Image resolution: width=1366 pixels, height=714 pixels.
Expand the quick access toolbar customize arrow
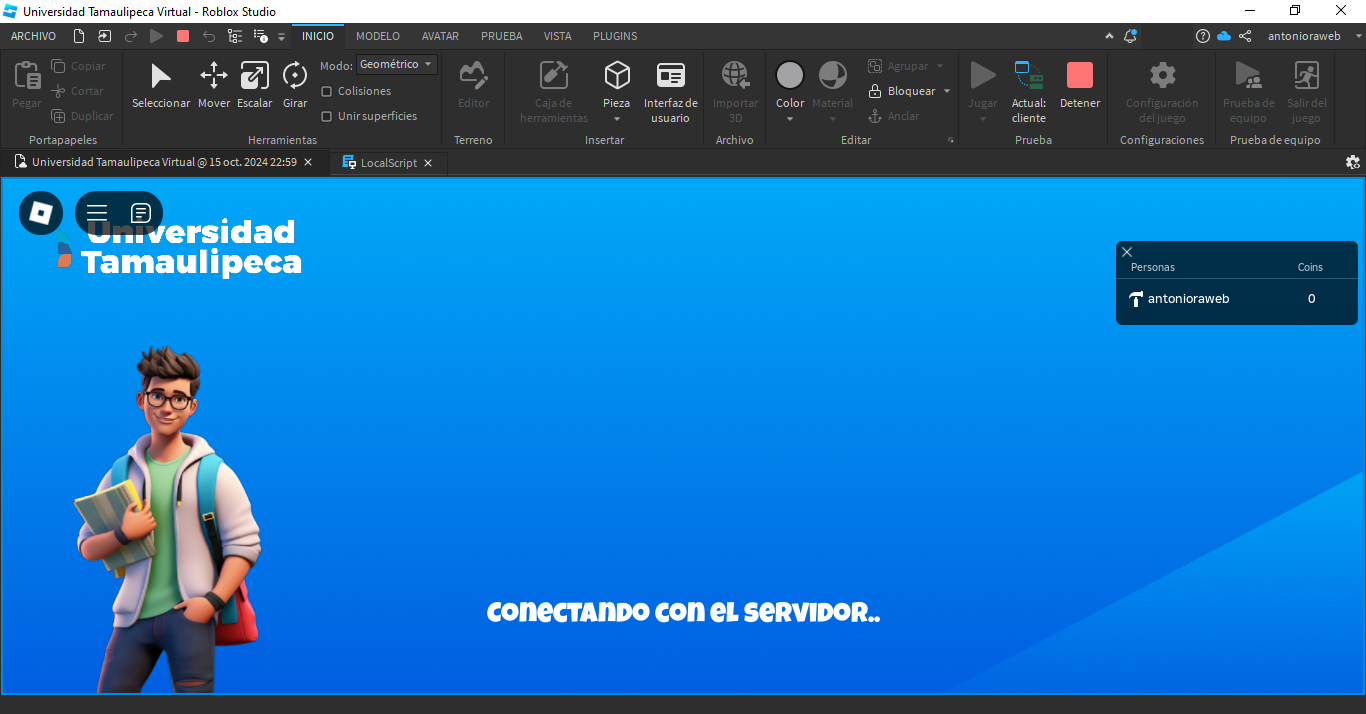pos(282,37)
